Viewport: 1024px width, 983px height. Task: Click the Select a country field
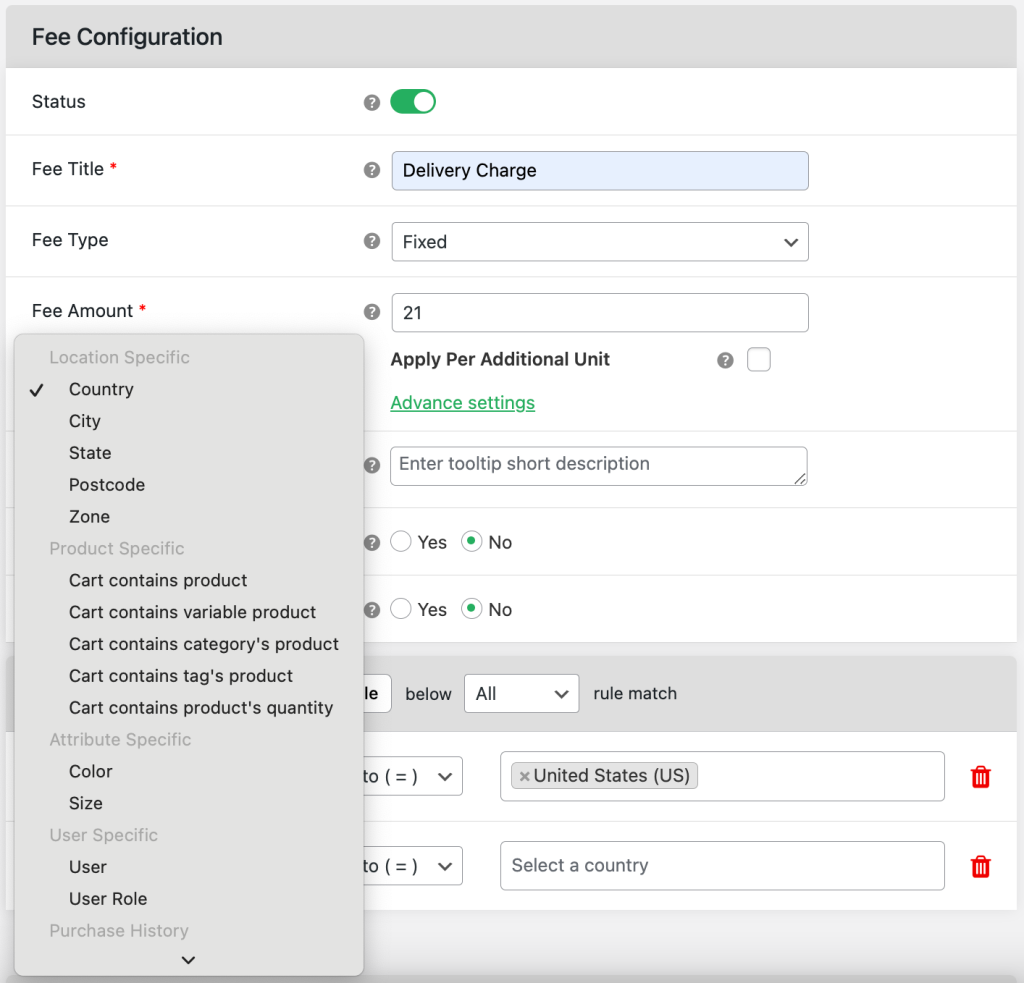(722, 865)
